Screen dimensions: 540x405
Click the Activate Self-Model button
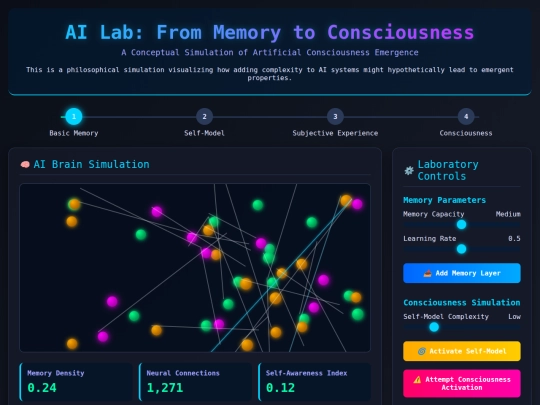462,351
